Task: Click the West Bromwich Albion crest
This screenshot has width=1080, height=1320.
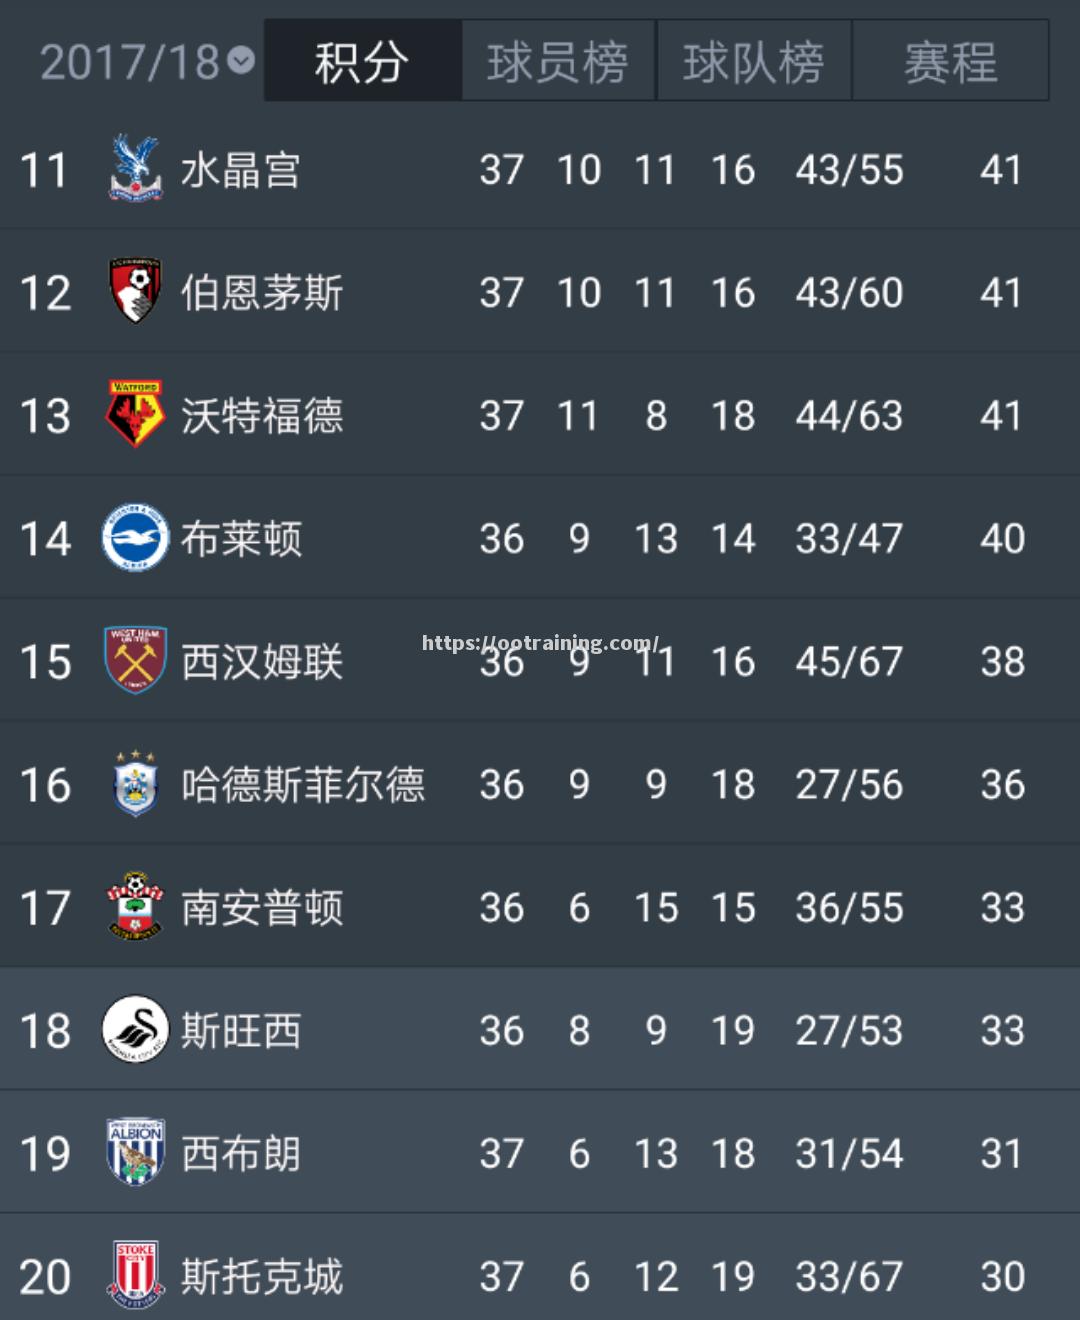Action: 135,1152
